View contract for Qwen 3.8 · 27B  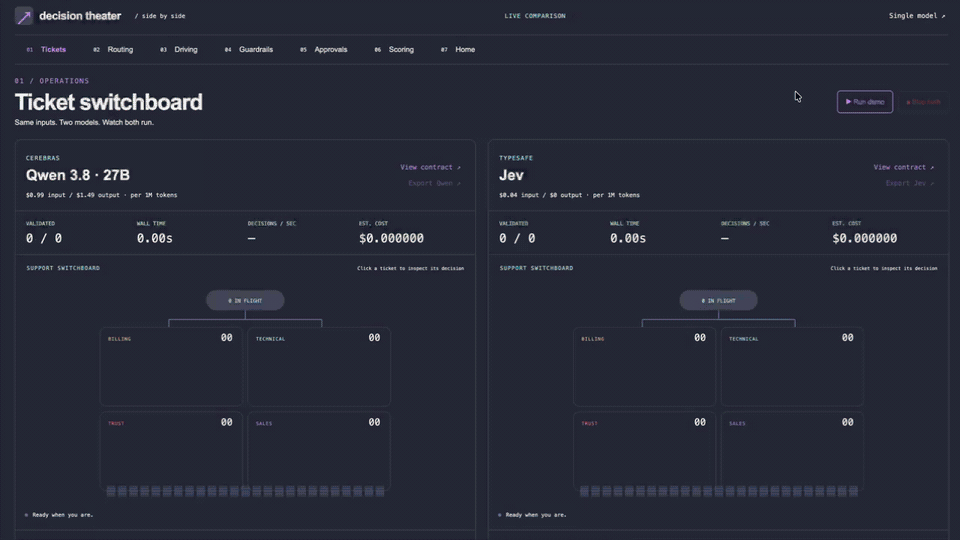point(430,167)
